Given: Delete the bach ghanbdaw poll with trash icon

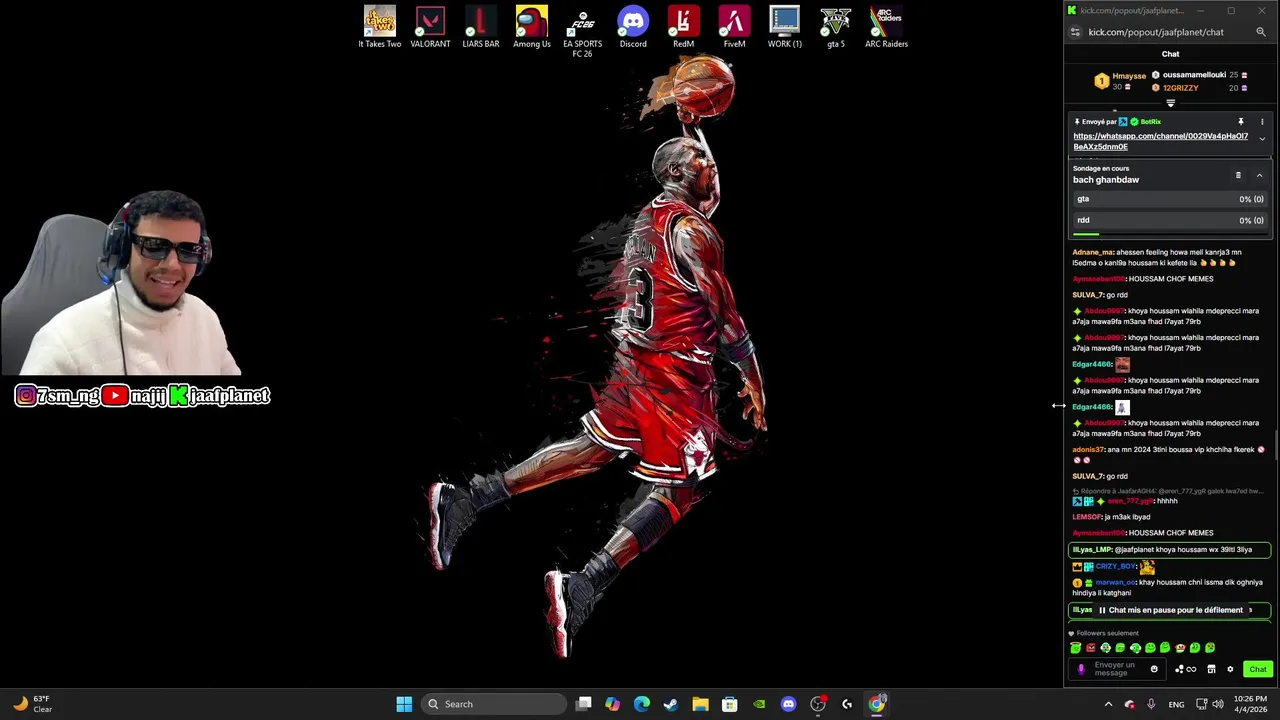Looking at the screenshot, I should [x=1238, y=175].
